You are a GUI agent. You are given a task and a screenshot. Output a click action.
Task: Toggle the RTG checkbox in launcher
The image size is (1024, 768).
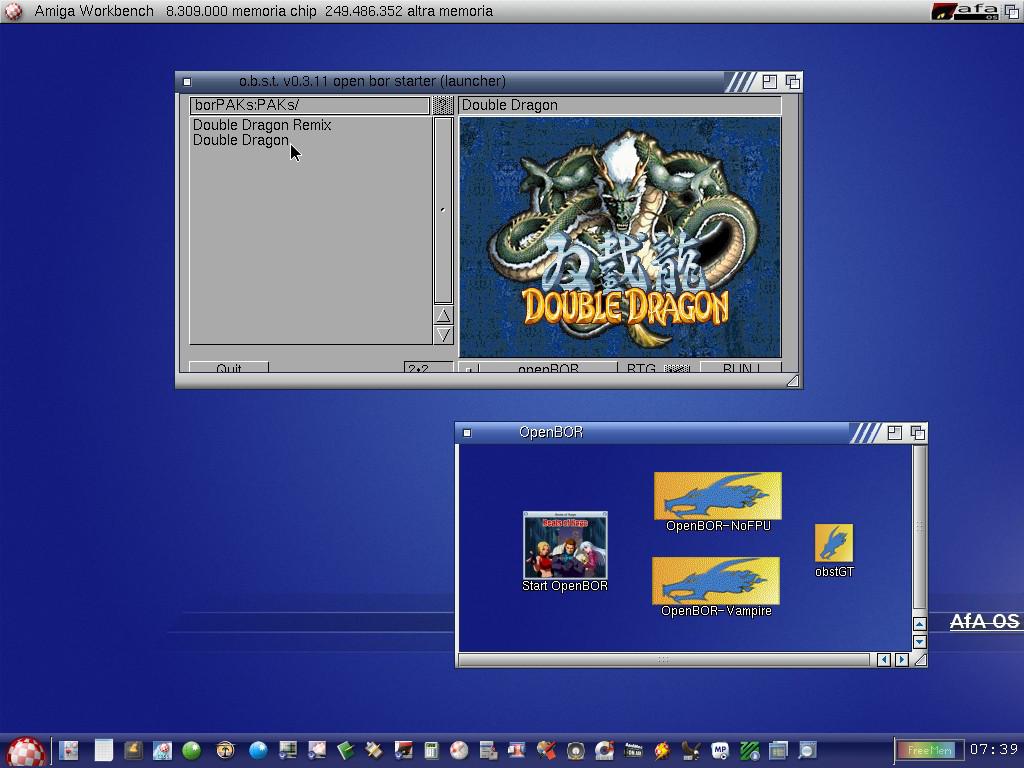tap(677, 368)
